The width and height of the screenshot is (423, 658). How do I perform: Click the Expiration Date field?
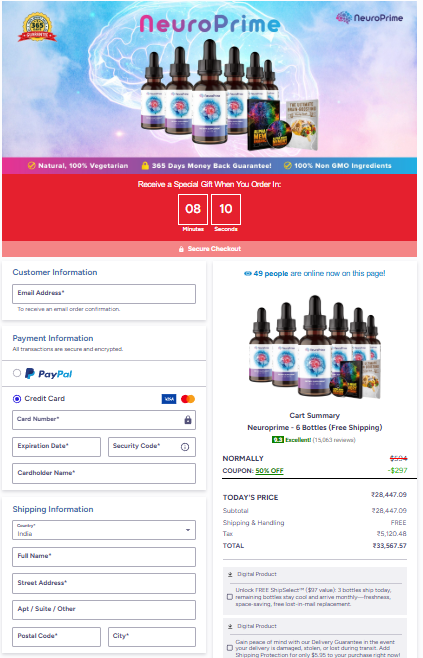[x=57, y=446]
